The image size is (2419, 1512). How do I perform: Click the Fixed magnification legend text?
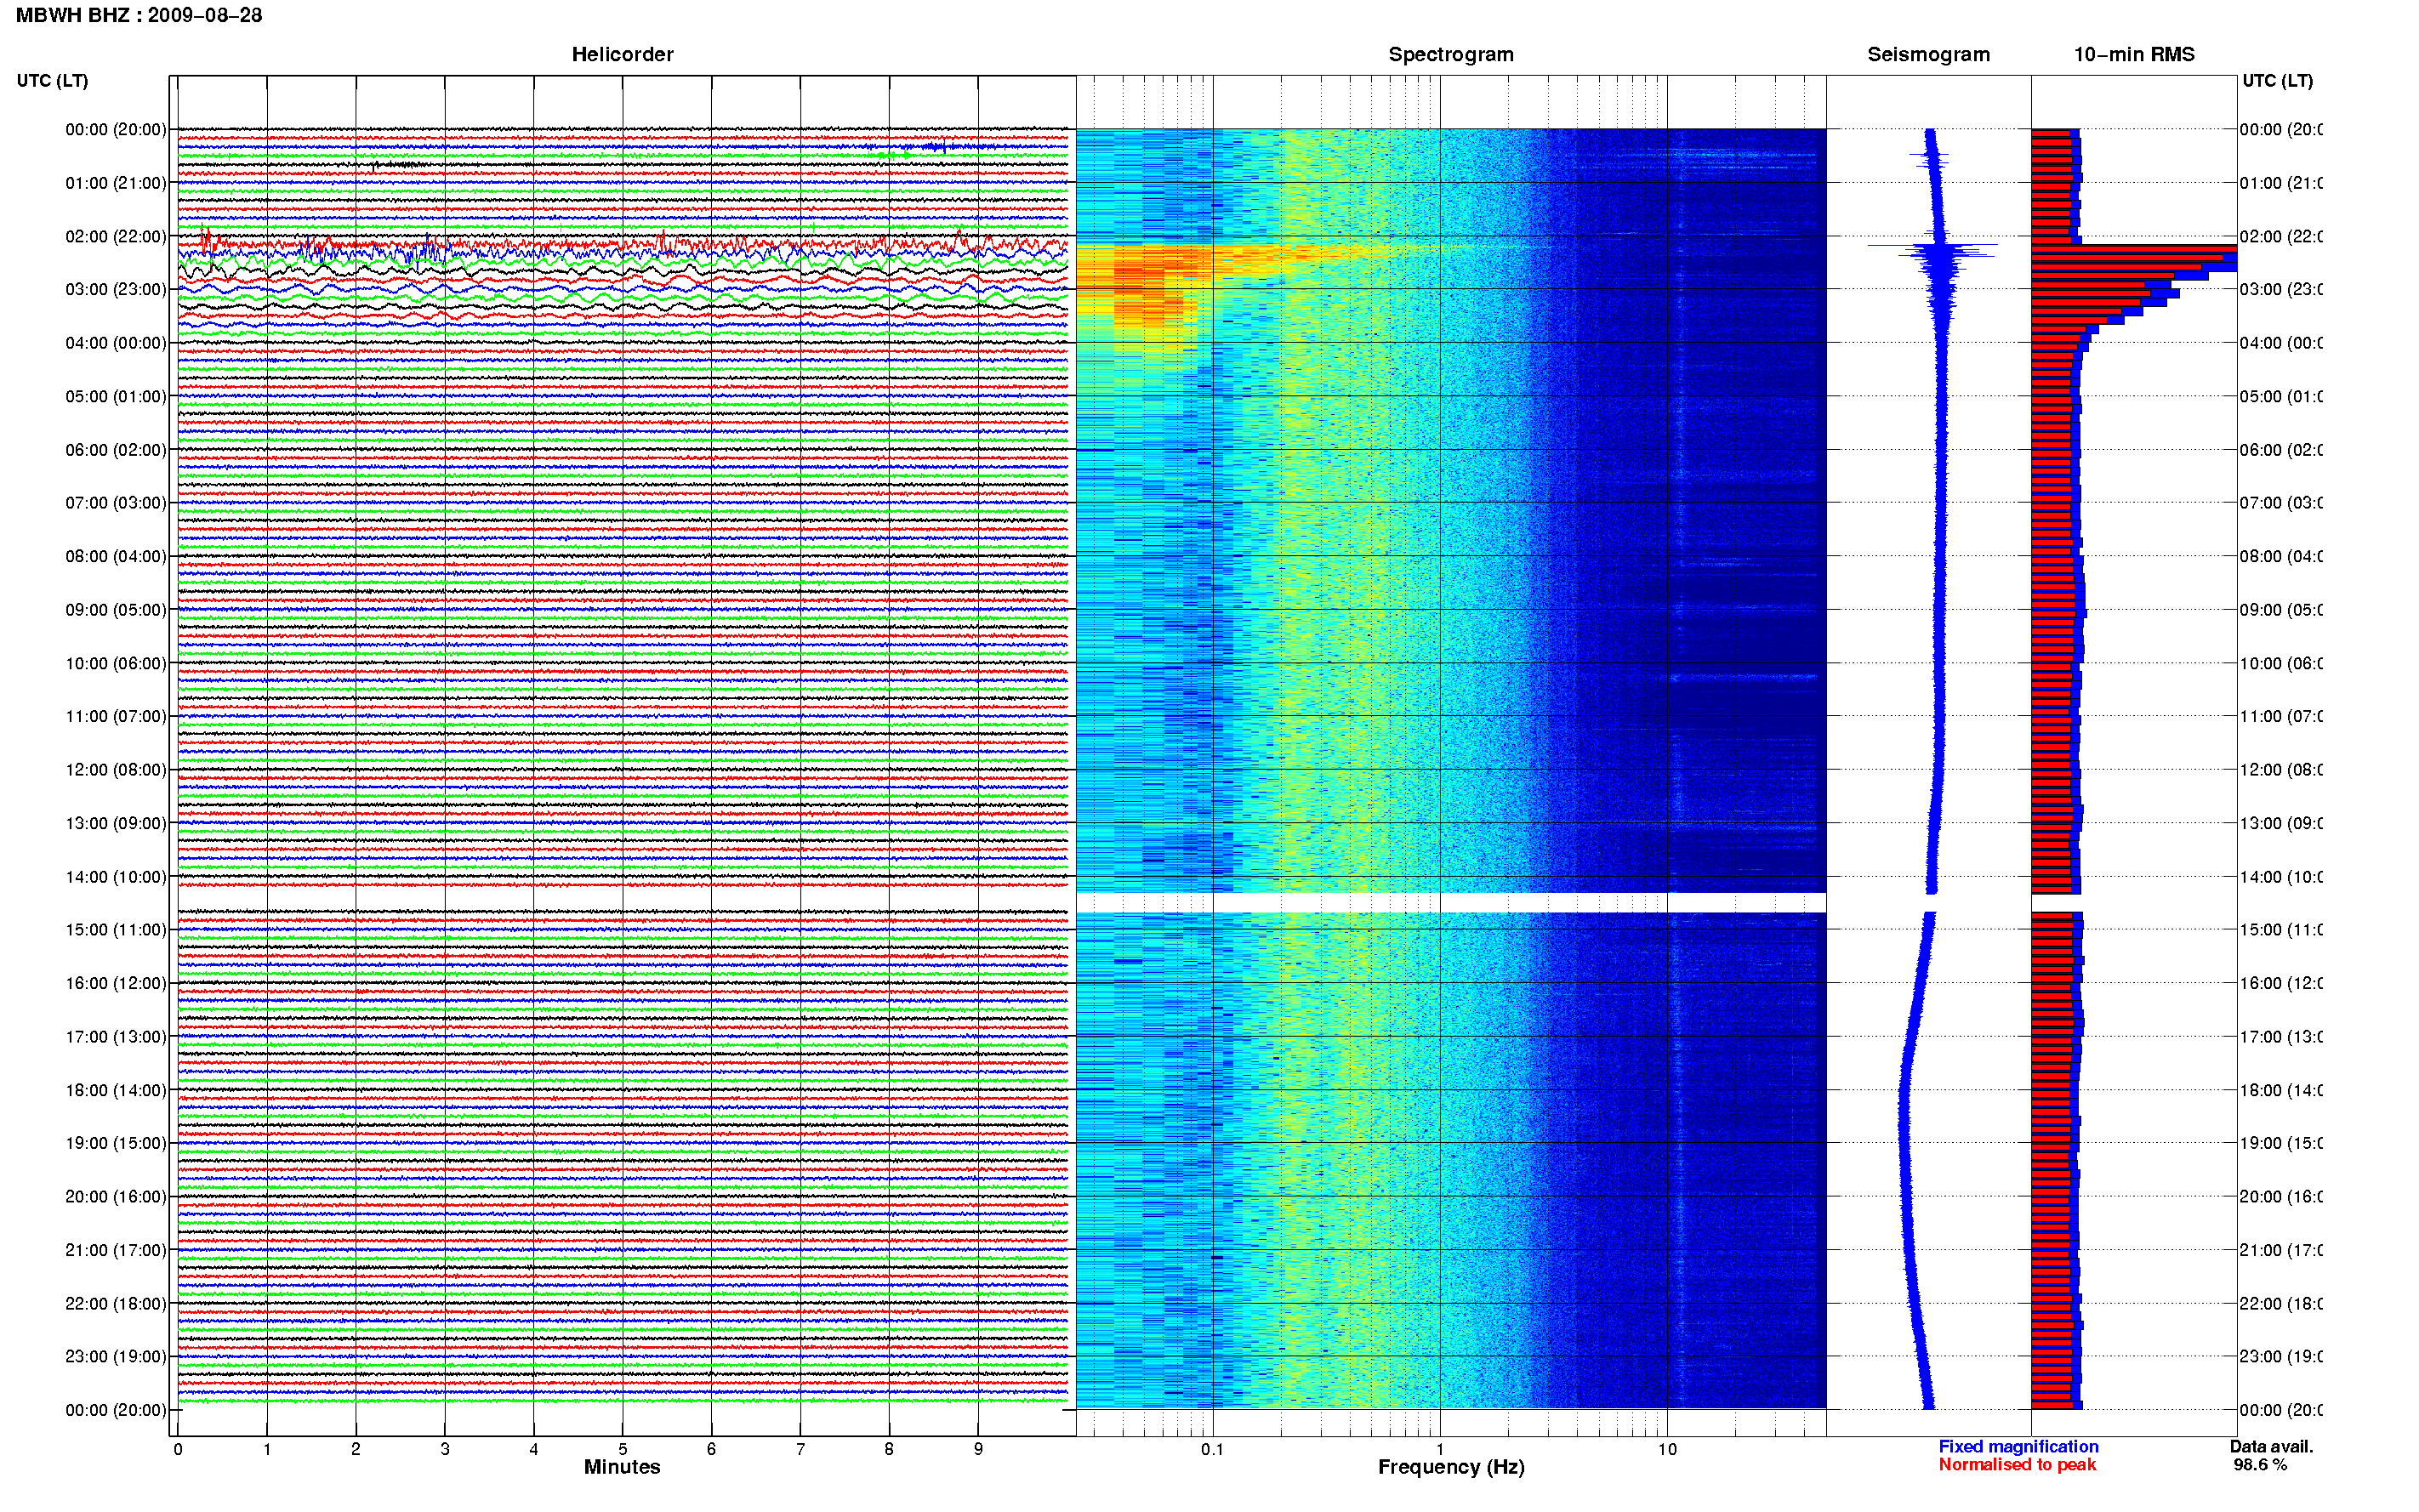(x=2018, y=1447)
